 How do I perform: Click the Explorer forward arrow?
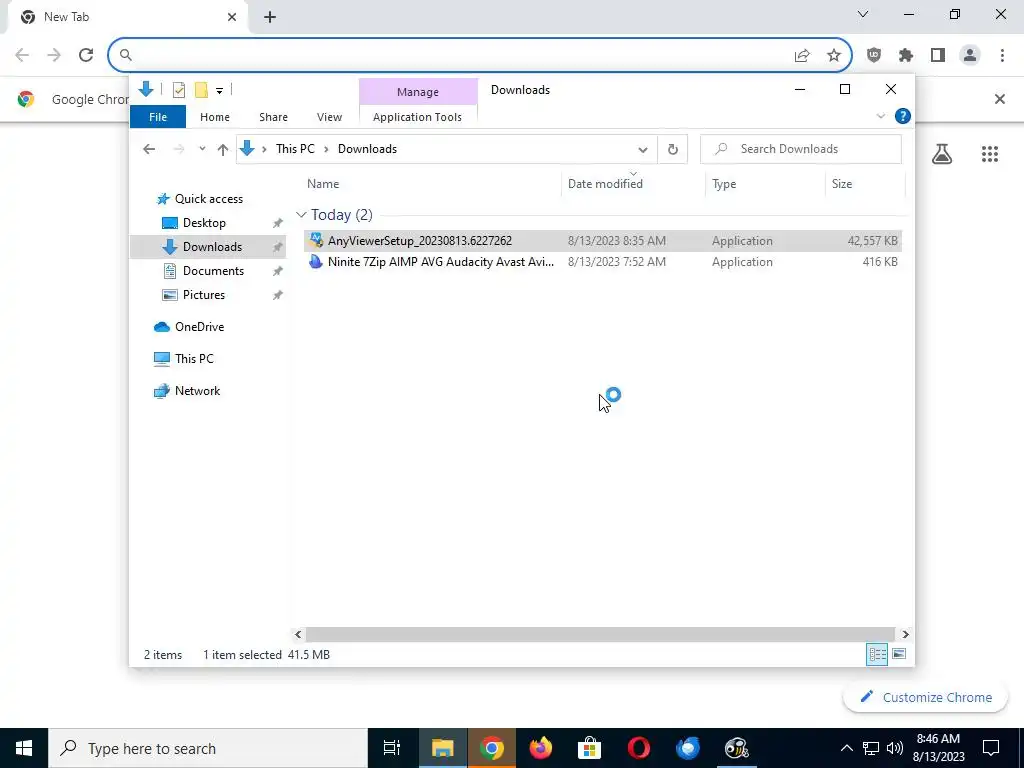(x=179, y=149)
